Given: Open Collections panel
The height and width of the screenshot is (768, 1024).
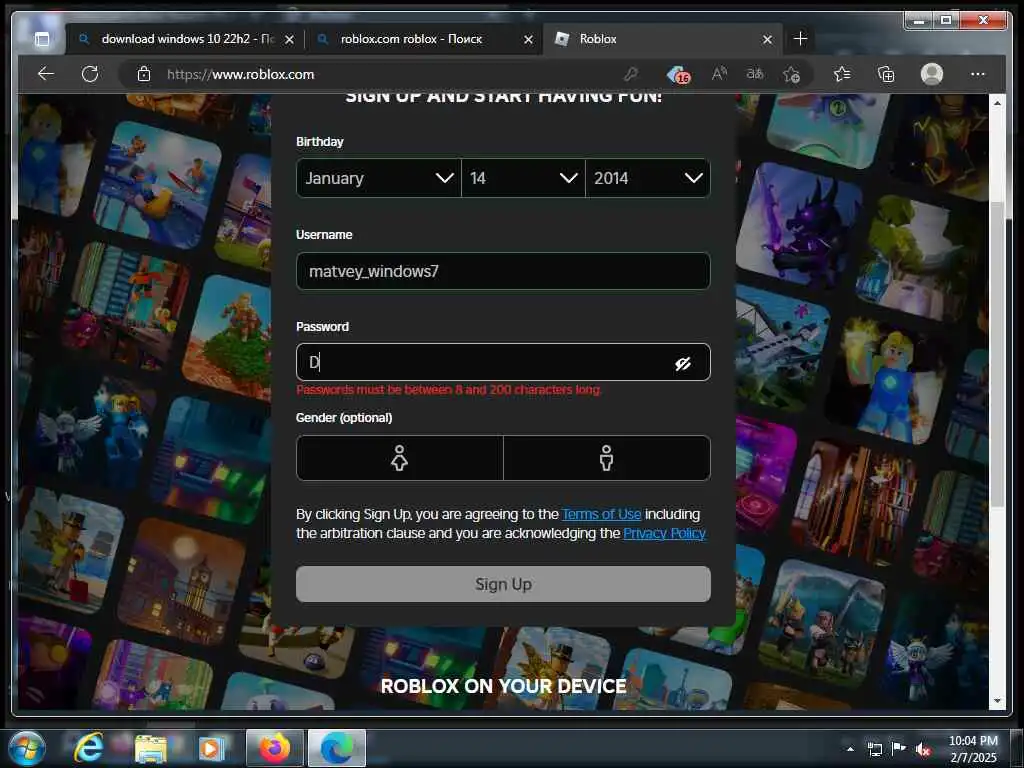Looking at the screenshot, I should point(886,74).
